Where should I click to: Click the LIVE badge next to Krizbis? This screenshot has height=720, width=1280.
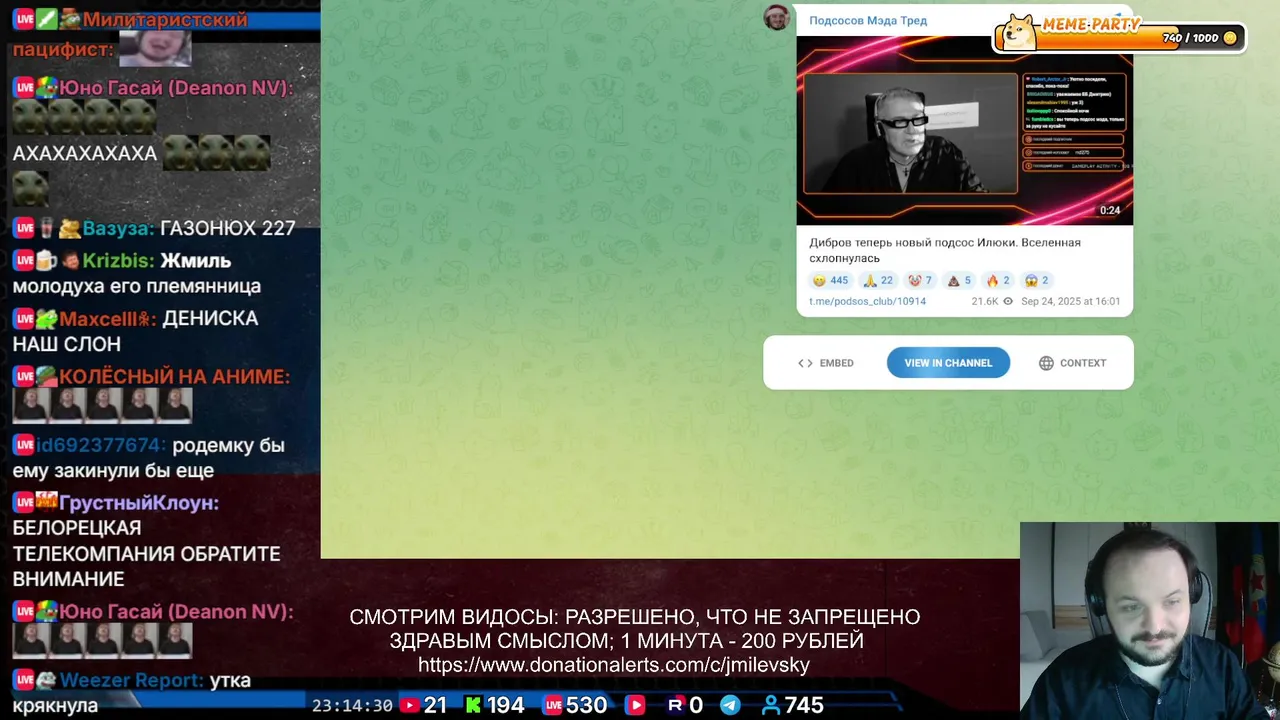[x=24, y=260]
